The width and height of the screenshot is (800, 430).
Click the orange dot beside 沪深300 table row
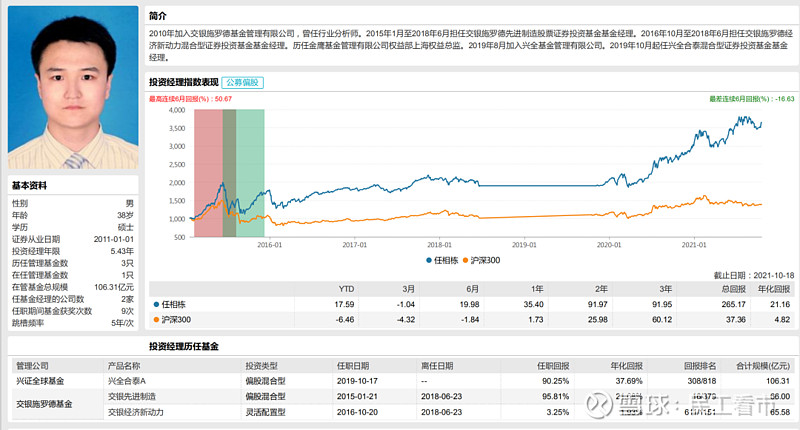(157, 320)
